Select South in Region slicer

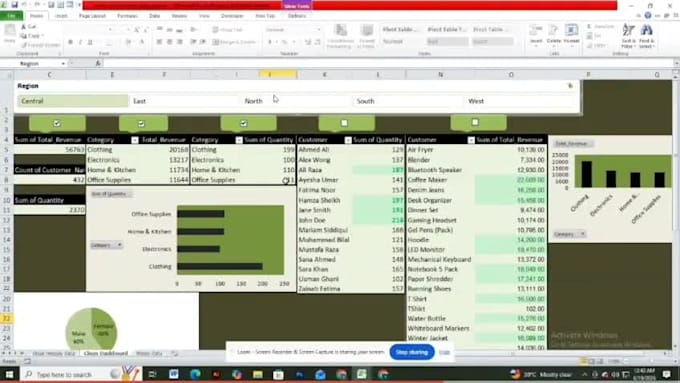pyautogui.click(x=408, y=101)
